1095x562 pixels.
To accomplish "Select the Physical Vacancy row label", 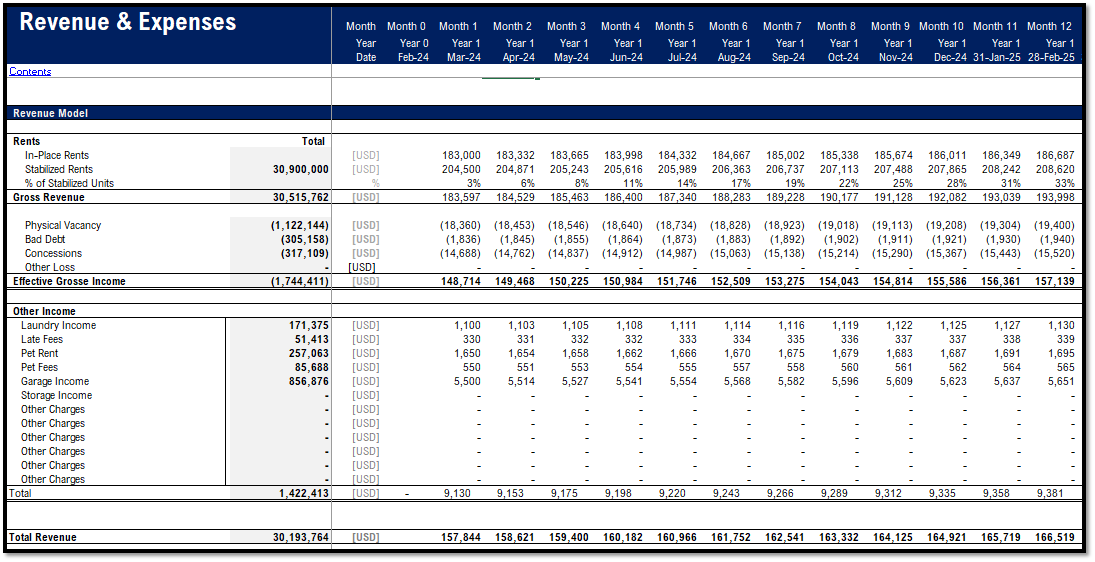I will 63,226.
